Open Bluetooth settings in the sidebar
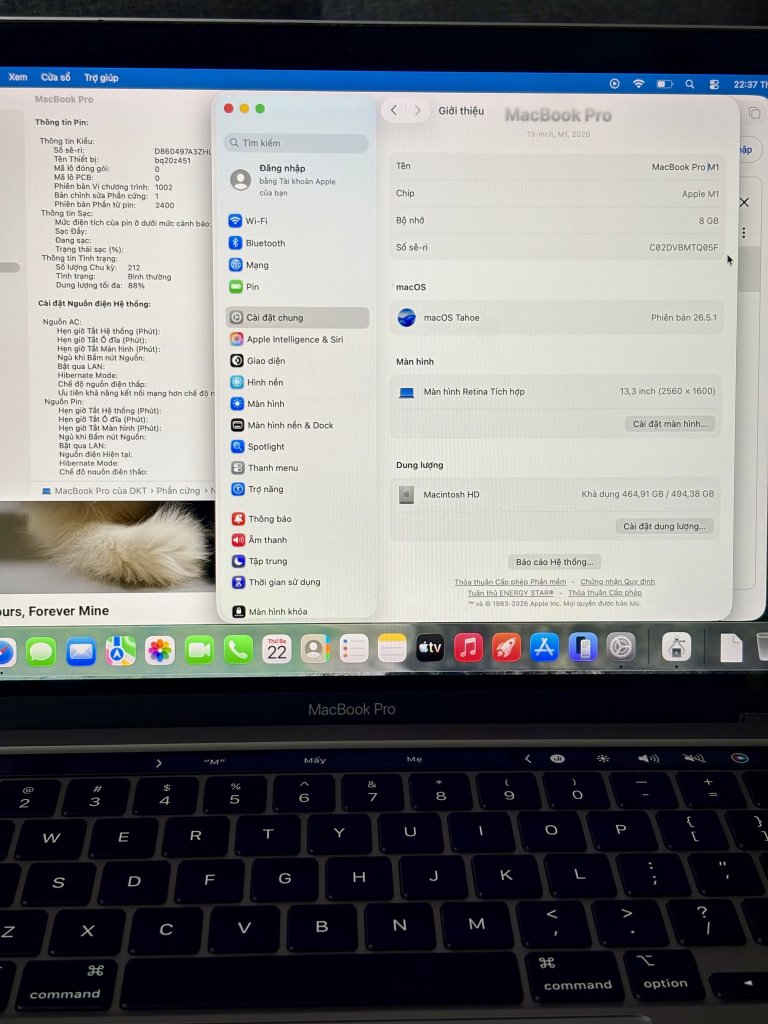 (x=257, y=243)
